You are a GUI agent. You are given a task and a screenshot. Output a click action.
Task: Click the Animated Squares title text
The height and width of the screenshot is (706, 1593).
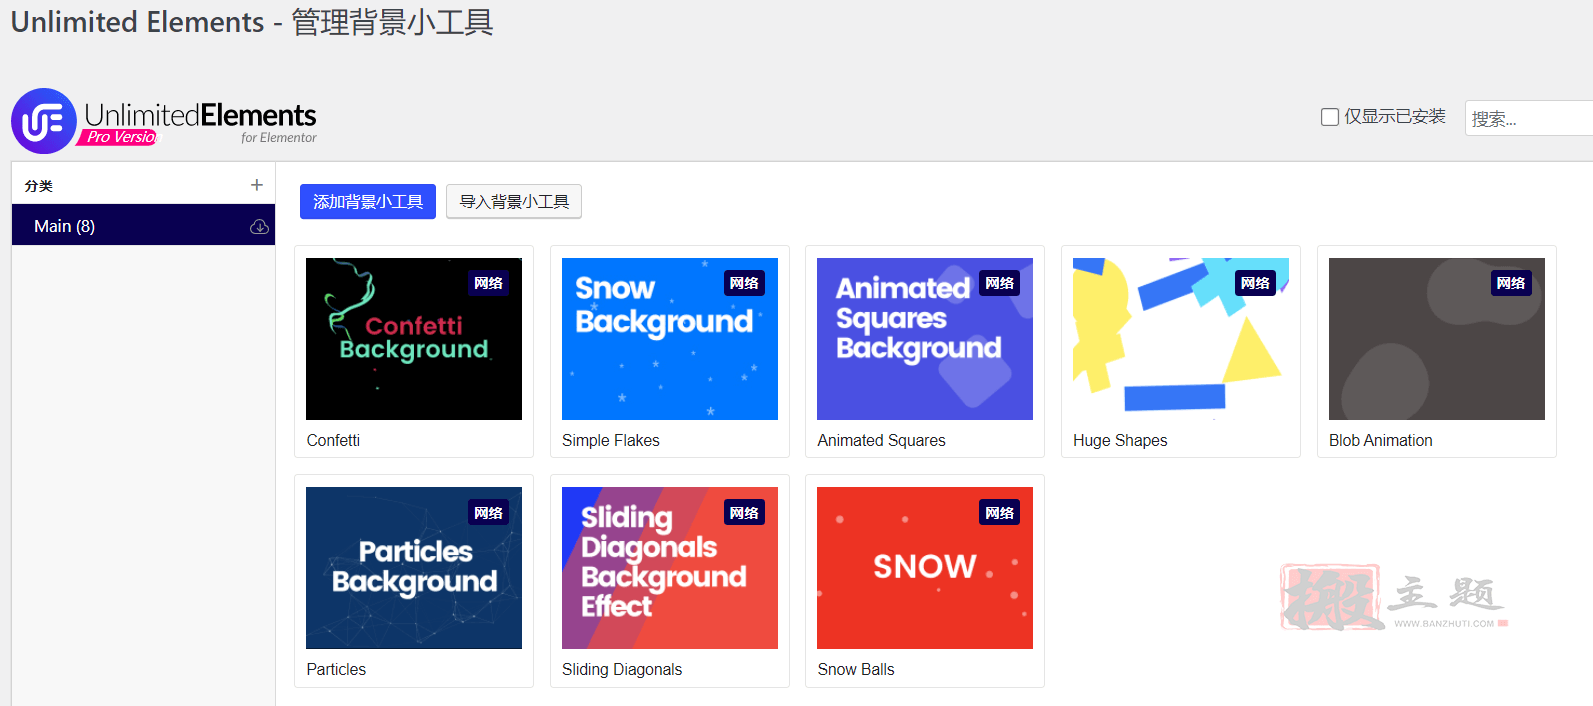point(881,440)
